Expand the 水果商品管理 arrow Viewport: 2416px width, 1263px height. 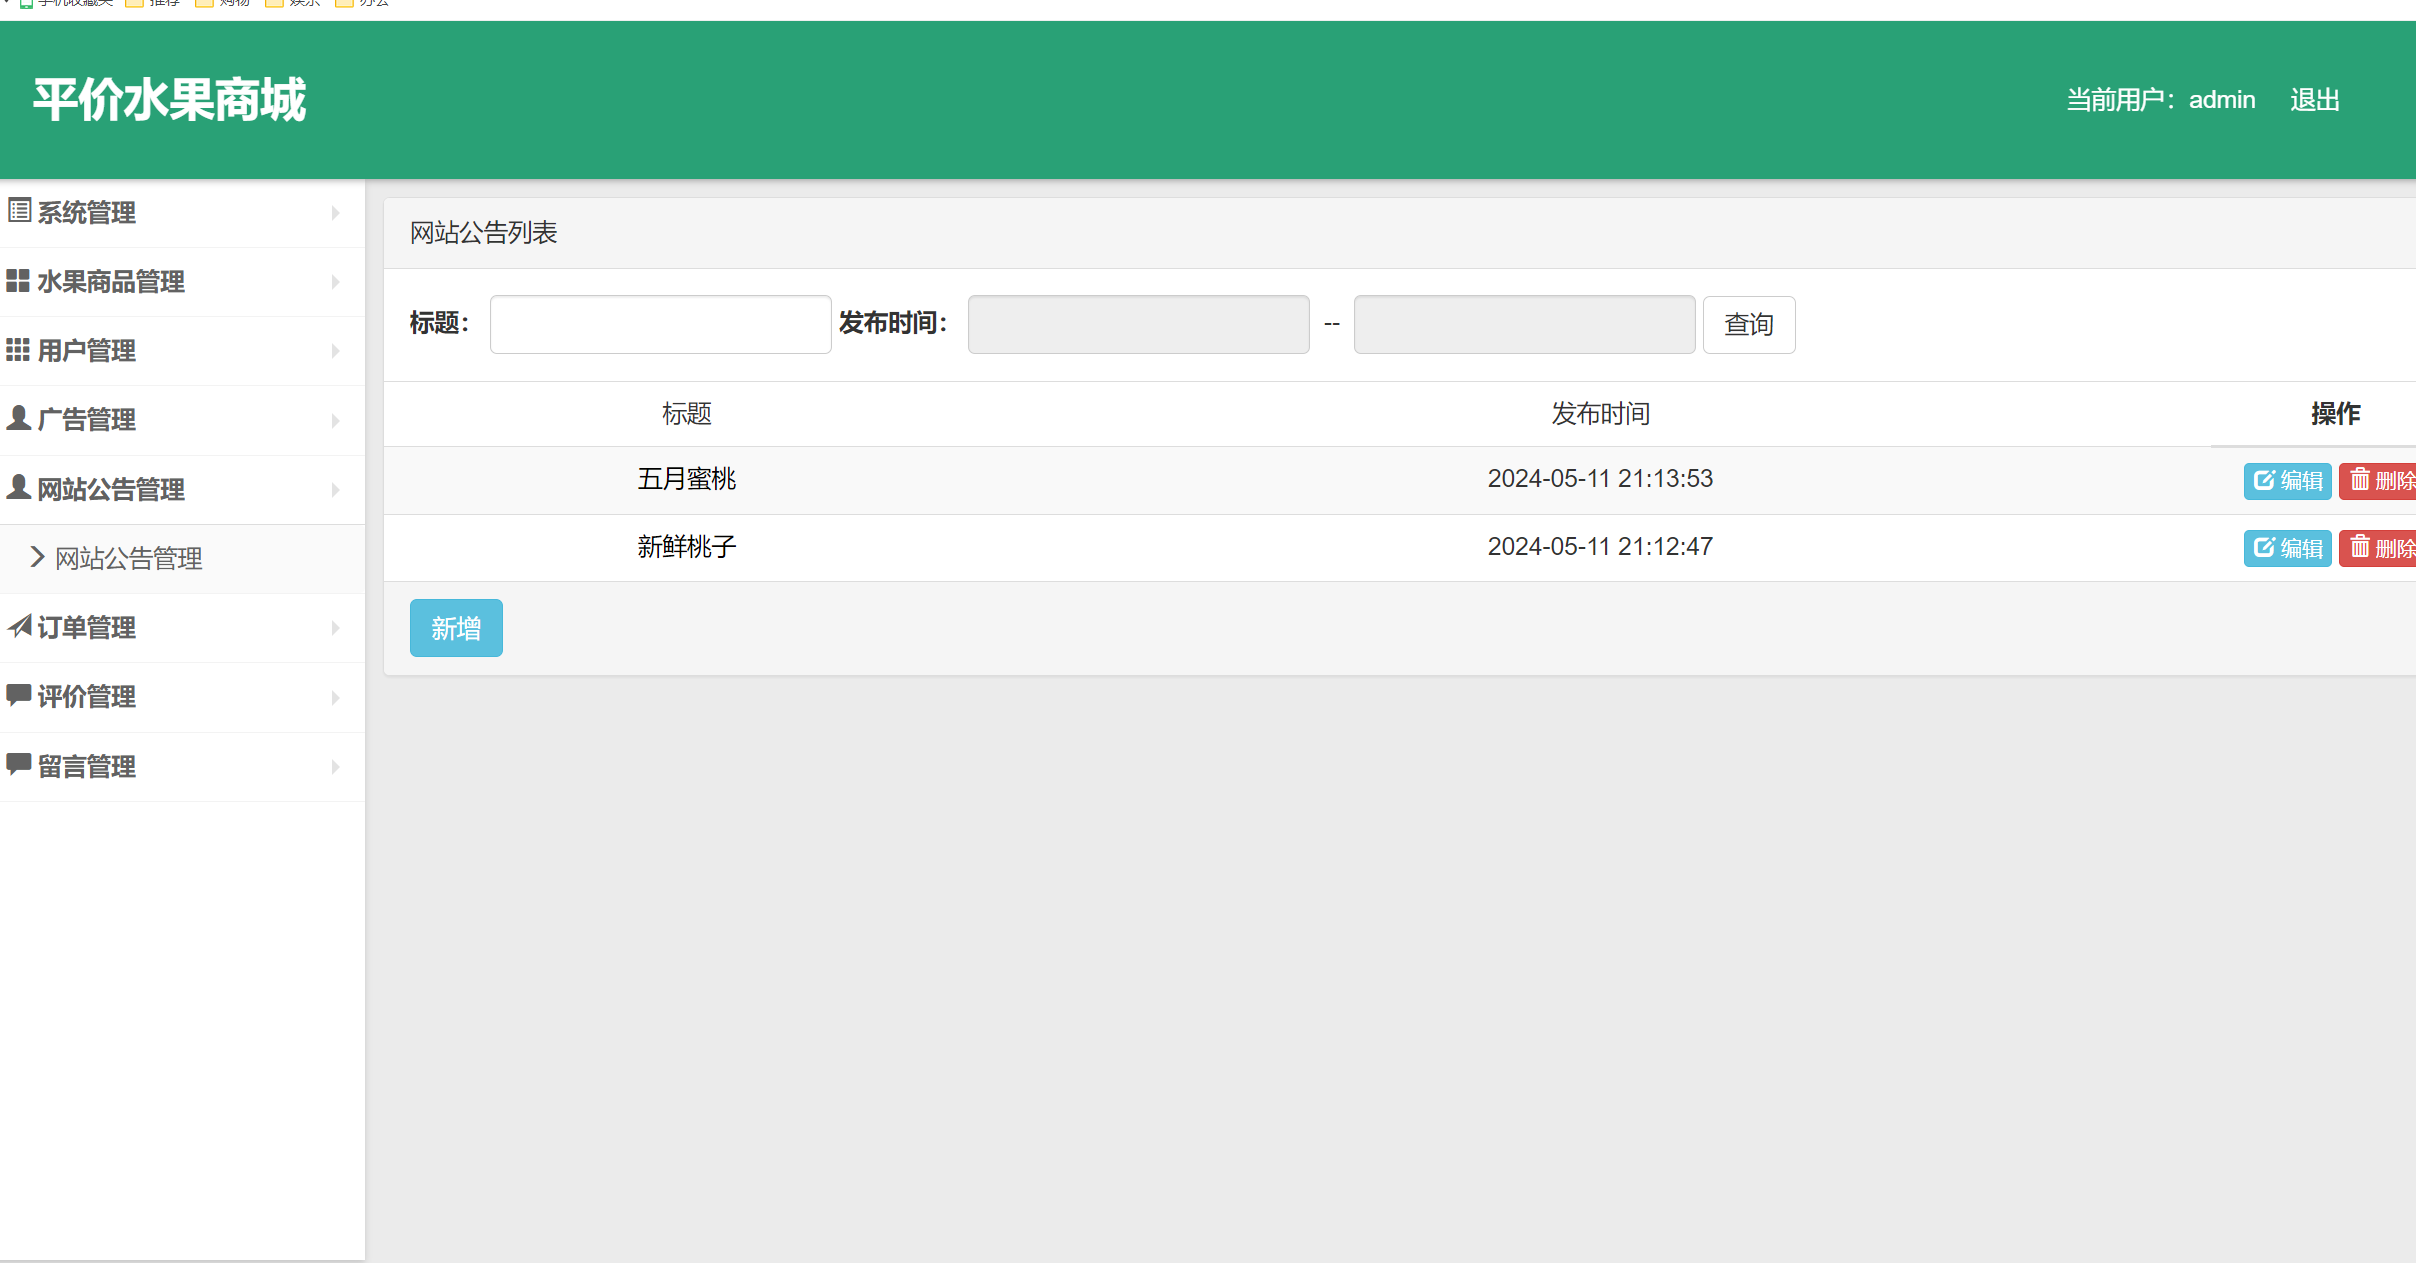tap(336, 282)
